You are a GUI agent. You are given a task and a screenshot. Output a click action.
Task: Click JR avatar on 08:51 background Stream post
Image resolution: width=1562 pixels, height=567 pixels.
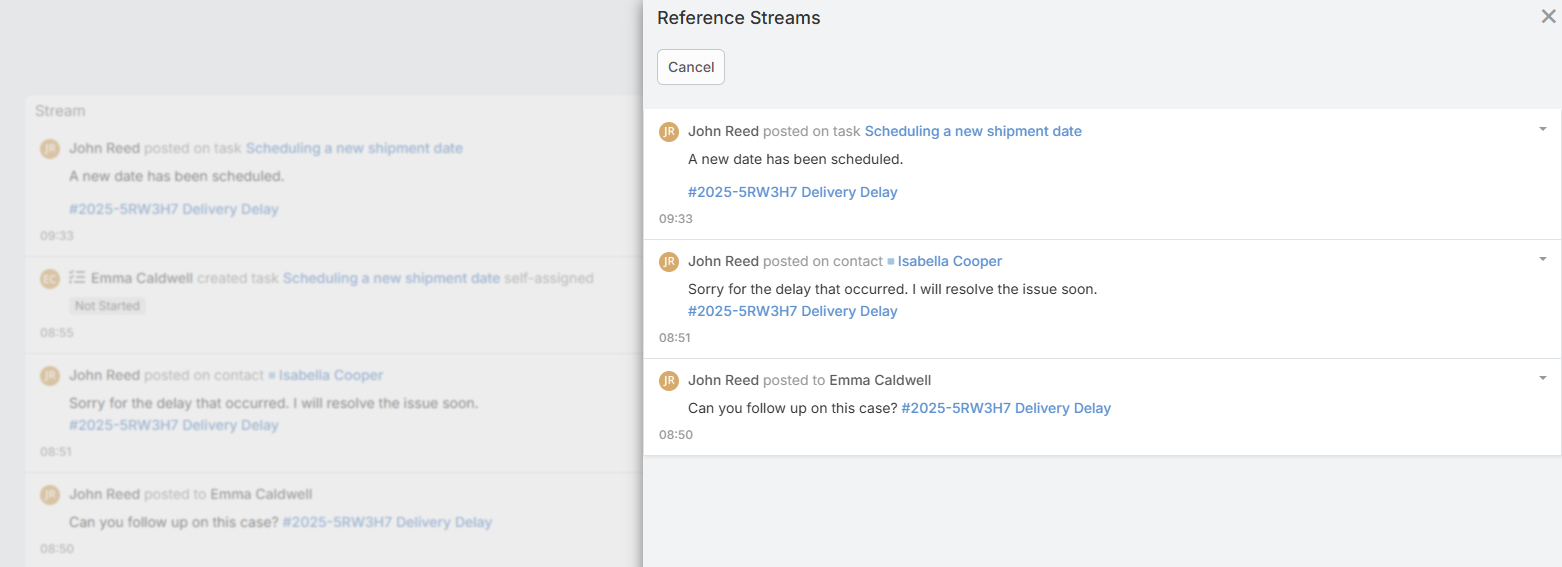pyautogui.click(x=50, y=376)
